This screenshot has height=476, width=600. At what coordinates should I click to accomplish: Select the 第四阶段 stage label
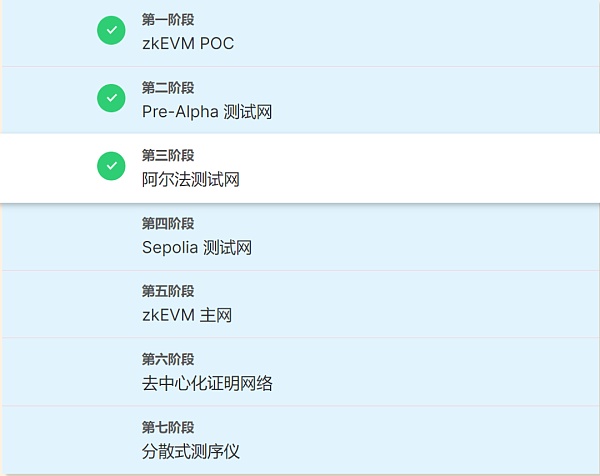coord(168,224)
